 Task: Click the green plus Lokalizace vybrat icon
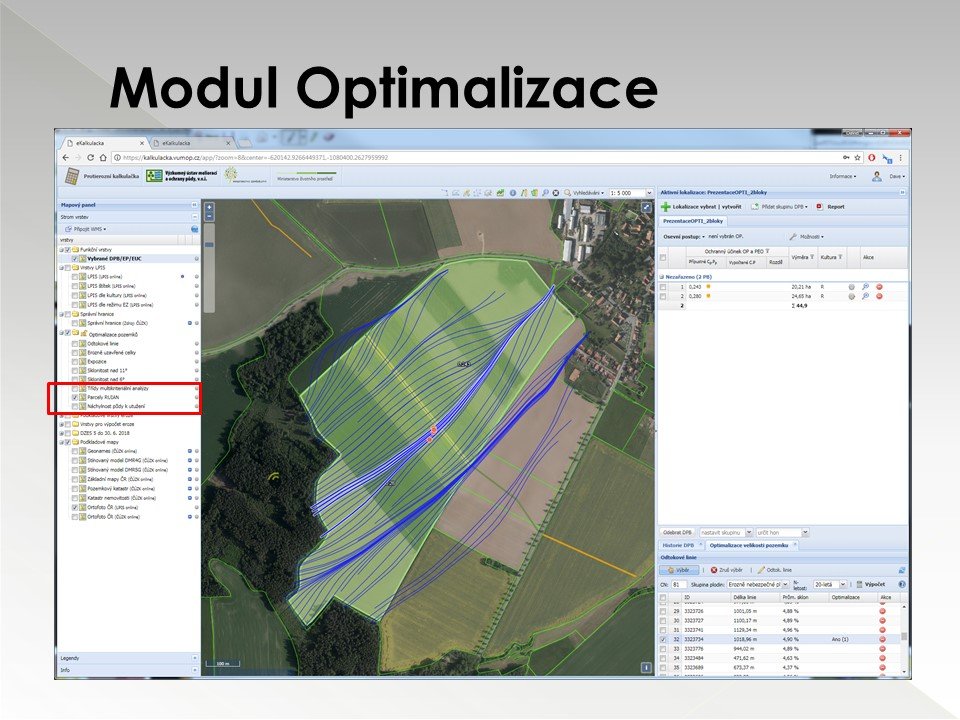point(665,207)
